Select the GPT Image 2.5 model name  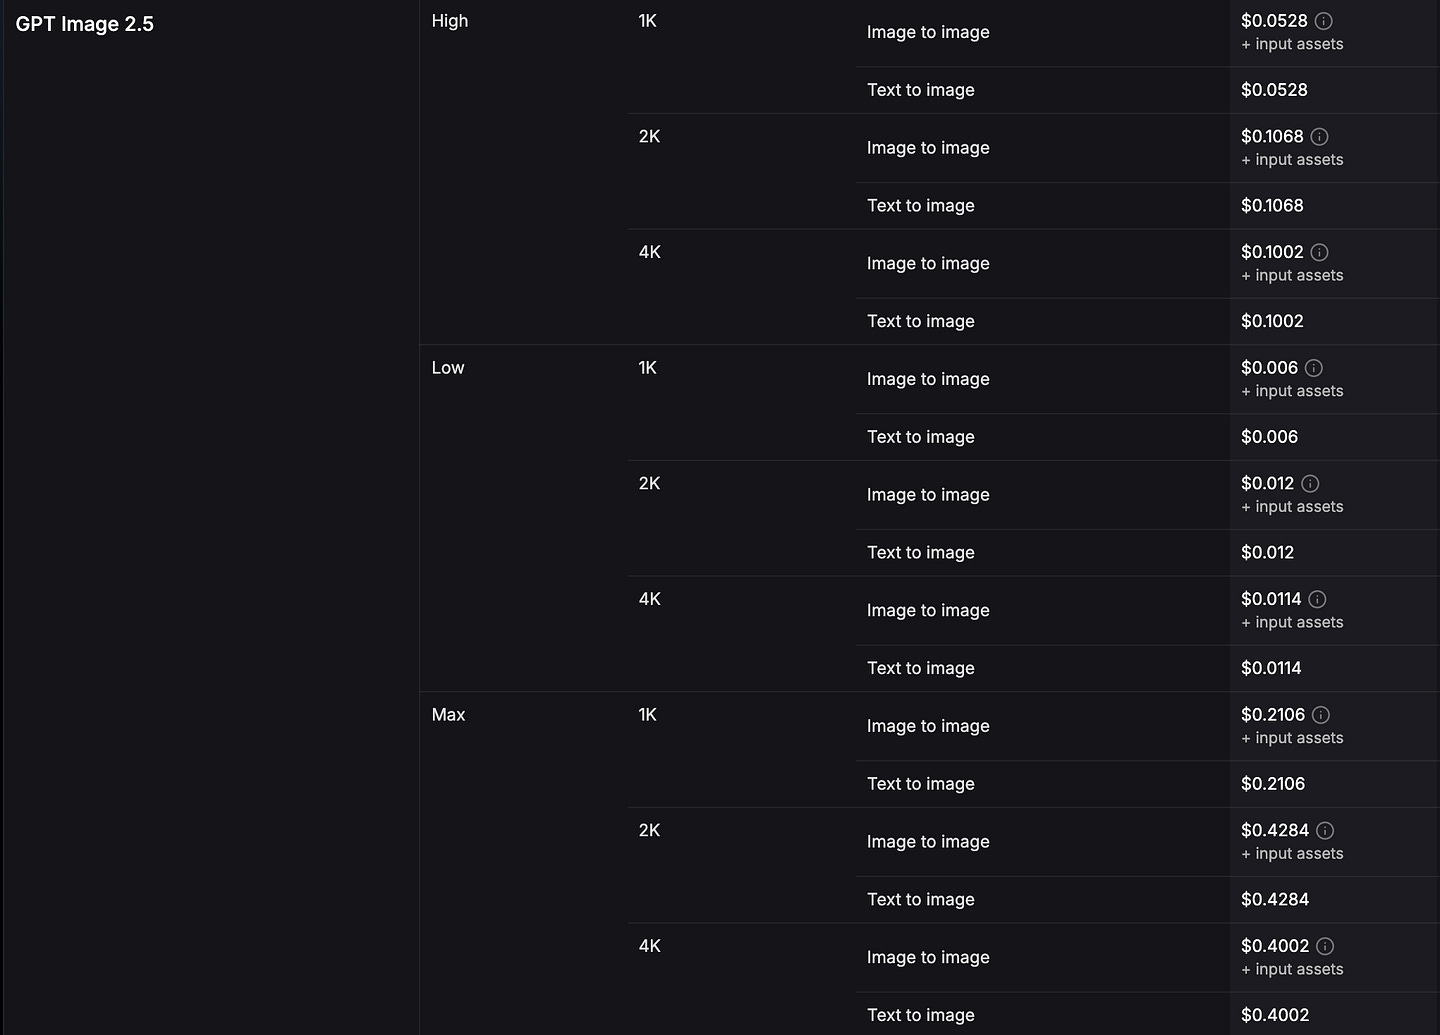[85, 24]
